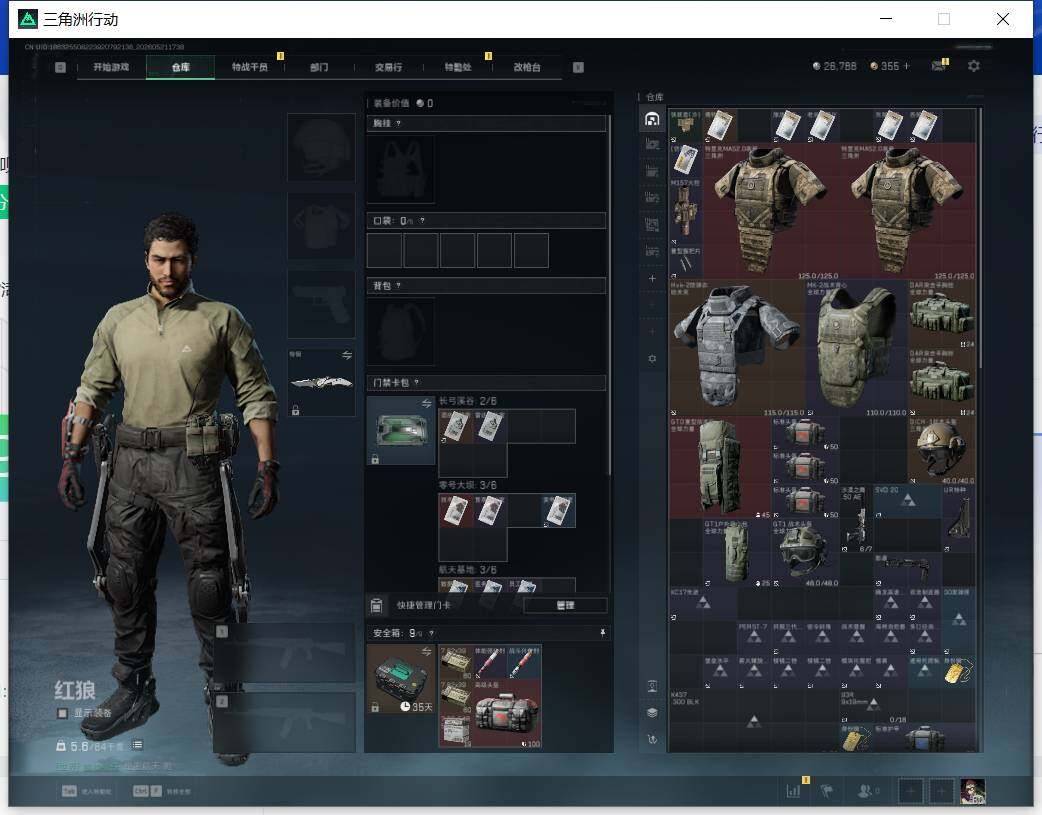Click the left tab-navigation arrow icon
This screenshot has width=1042, height=815.
60,67
